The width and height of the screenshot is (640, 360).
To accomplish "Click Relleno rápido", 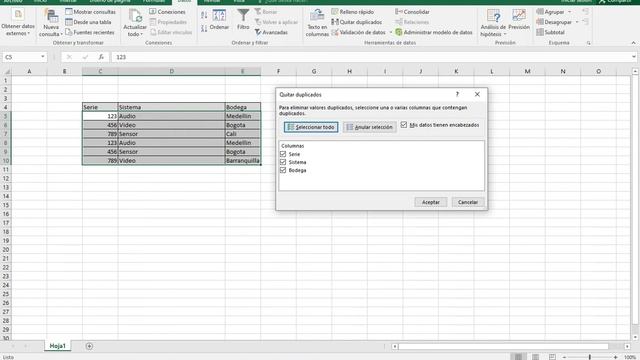I will tap(353, 12).
